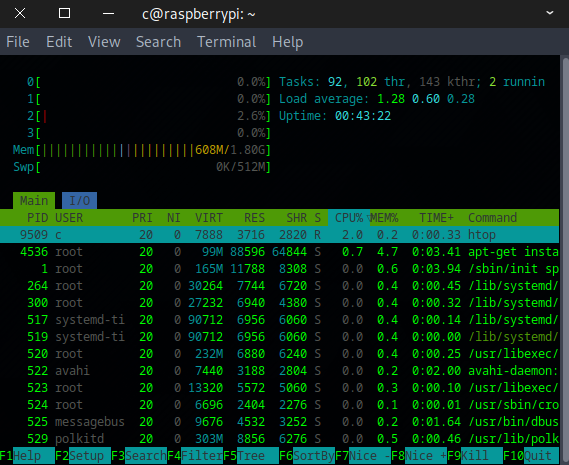Click the F7 Nice - function button

pos(363,456)
